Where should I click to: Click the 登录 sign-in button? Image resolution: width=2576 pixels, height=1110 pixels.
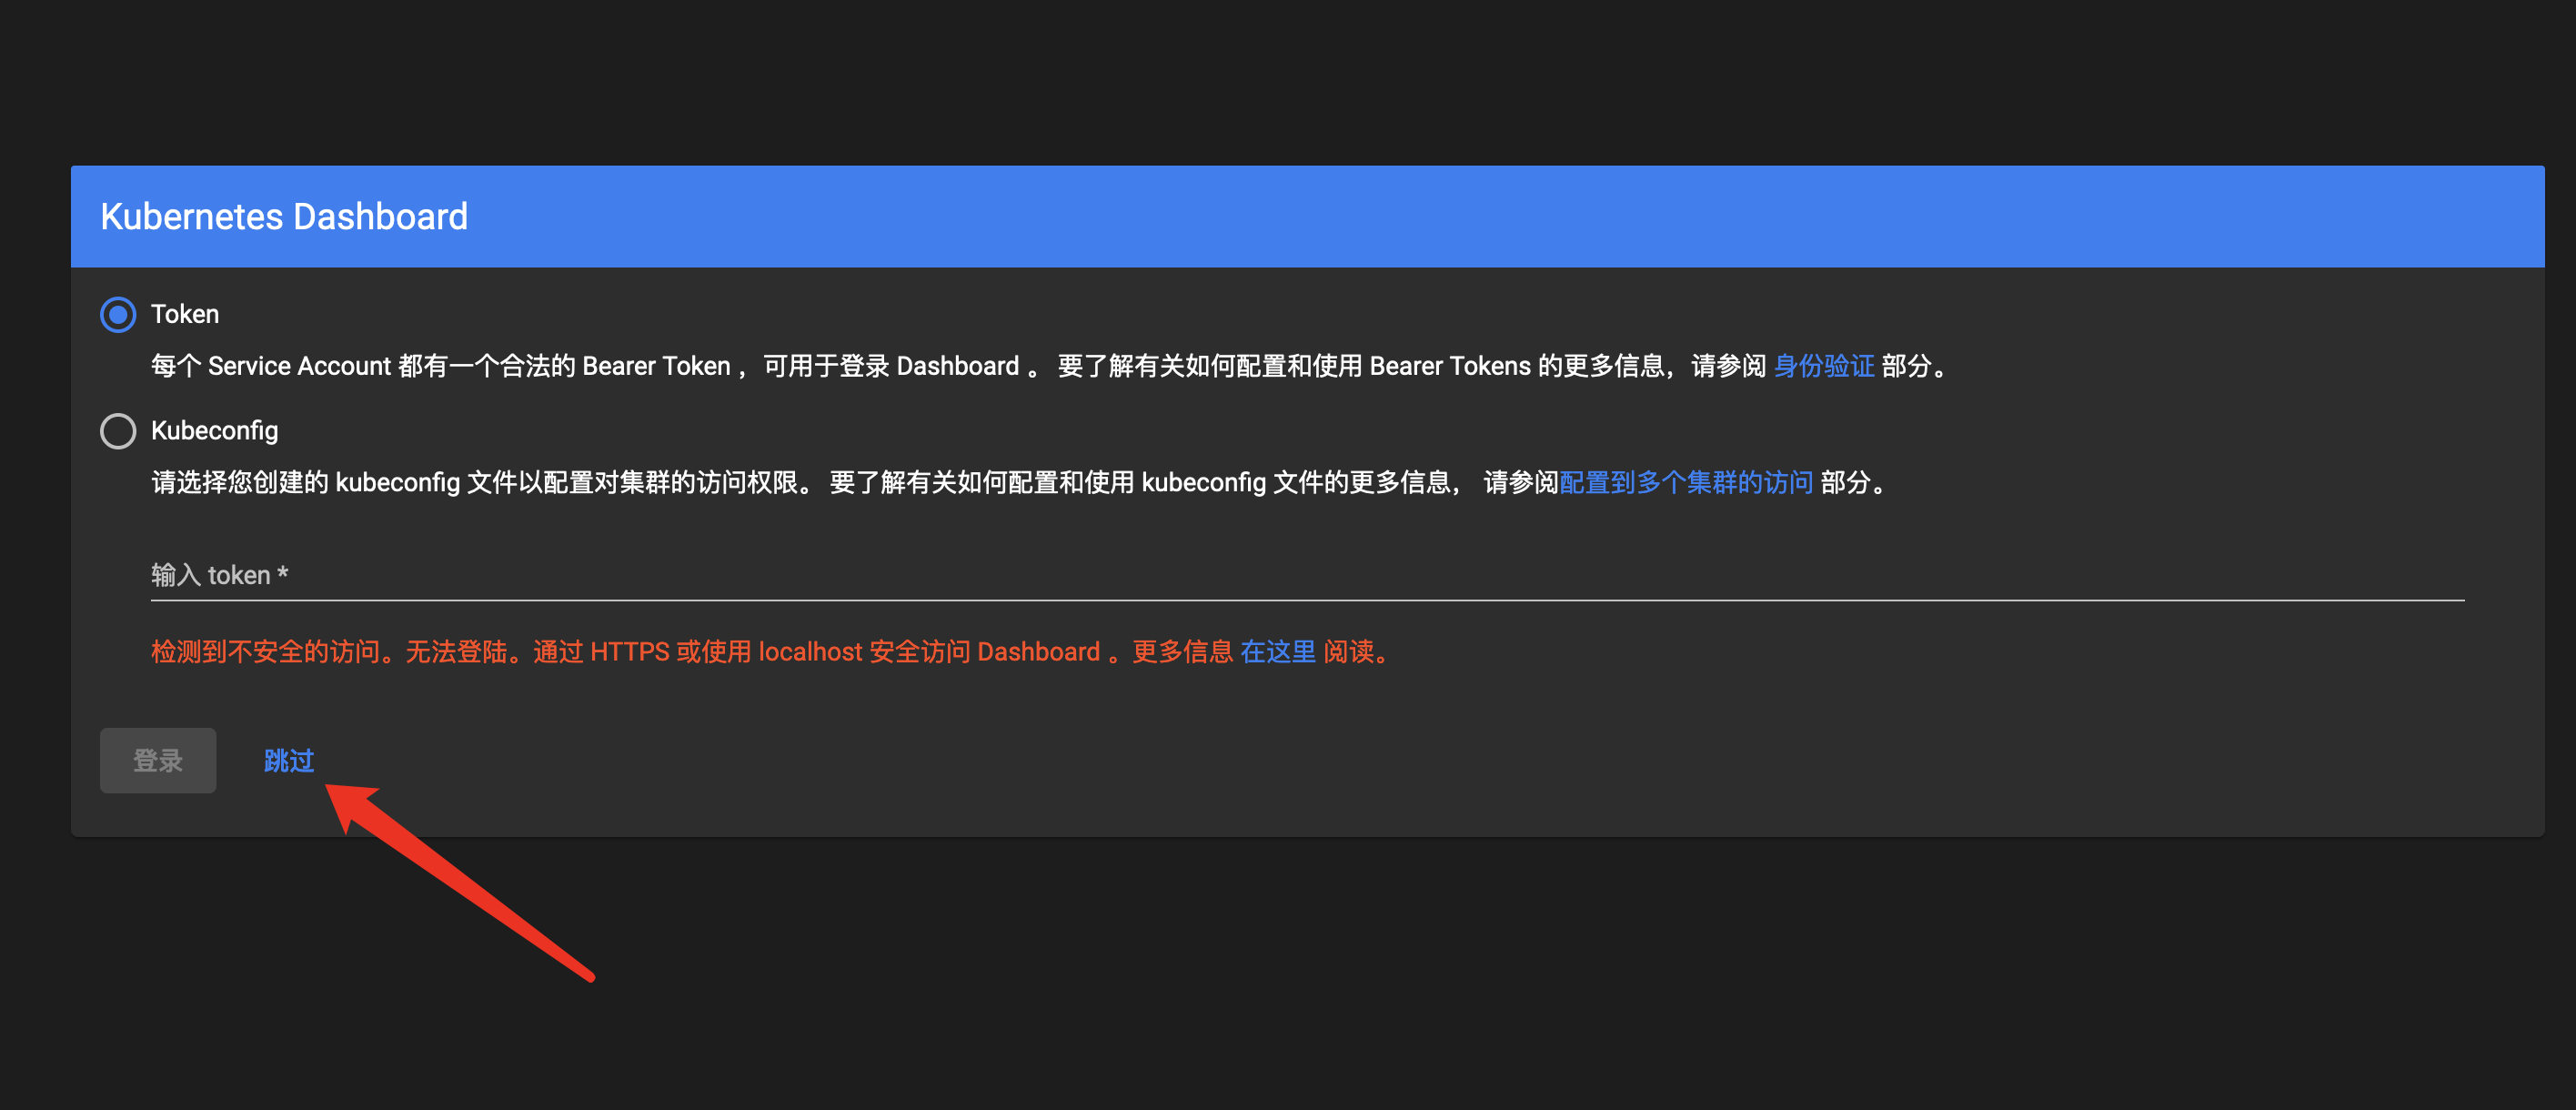(158, 760)
